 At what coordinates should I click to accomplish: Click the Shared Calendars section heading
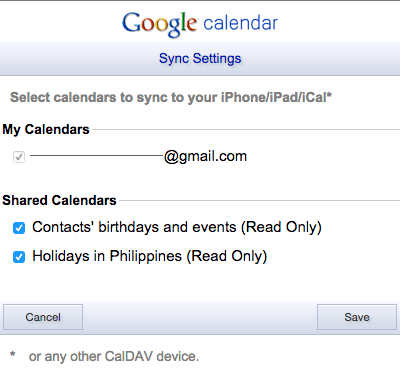[59, 200]
